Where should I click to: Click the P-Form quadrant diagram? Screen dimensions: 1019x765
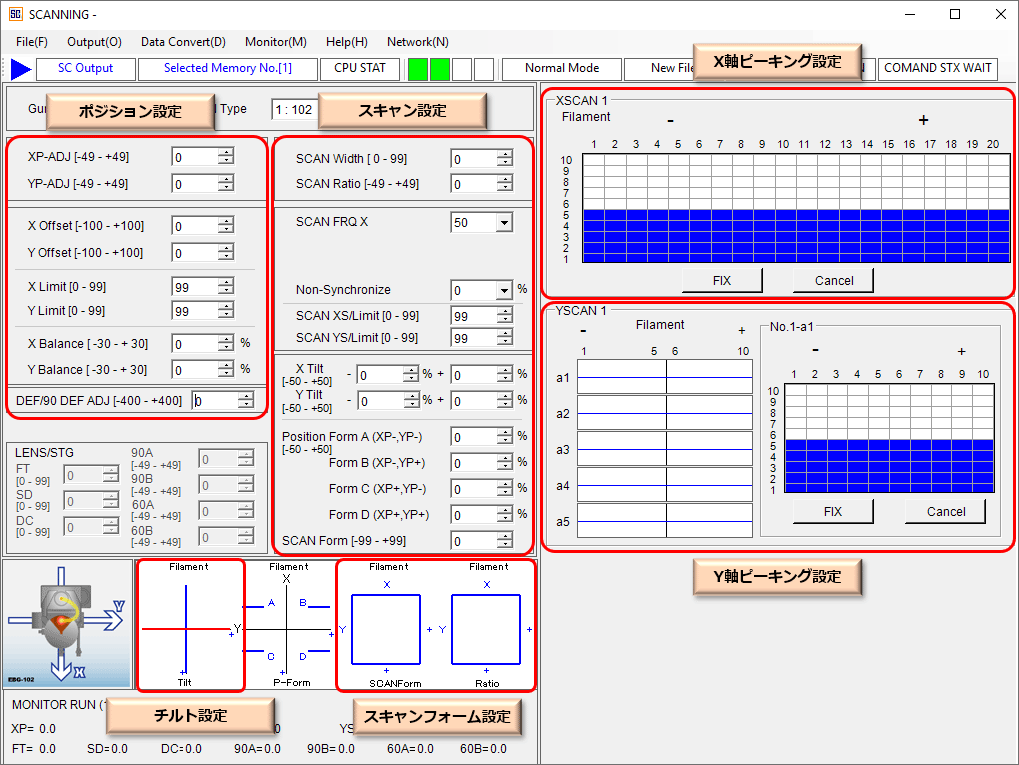289,630
